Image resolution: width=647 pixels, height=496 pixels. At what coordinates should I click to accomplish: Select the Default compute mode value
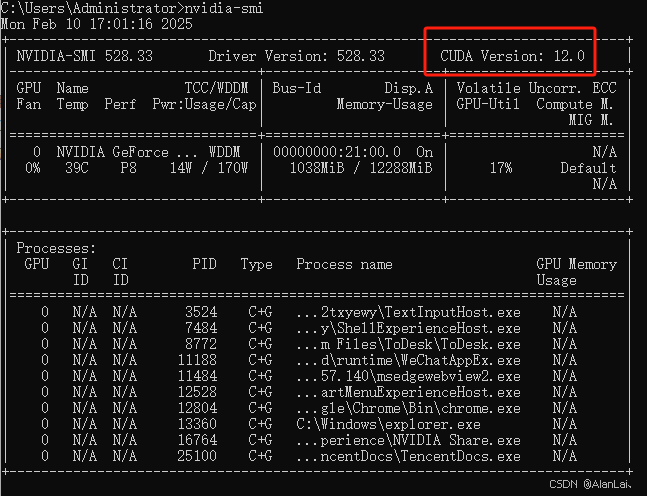pos(588,168)
